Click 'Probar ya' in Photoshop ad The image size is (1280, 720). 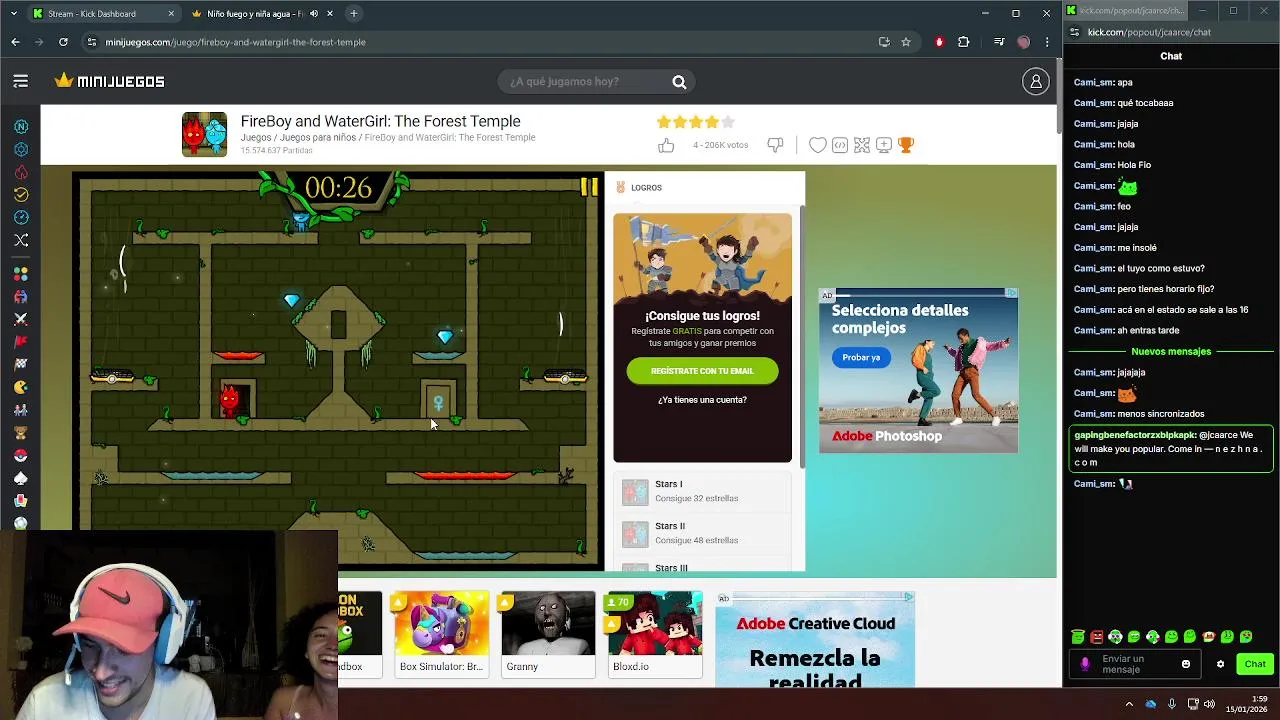[x=861, y=357]
